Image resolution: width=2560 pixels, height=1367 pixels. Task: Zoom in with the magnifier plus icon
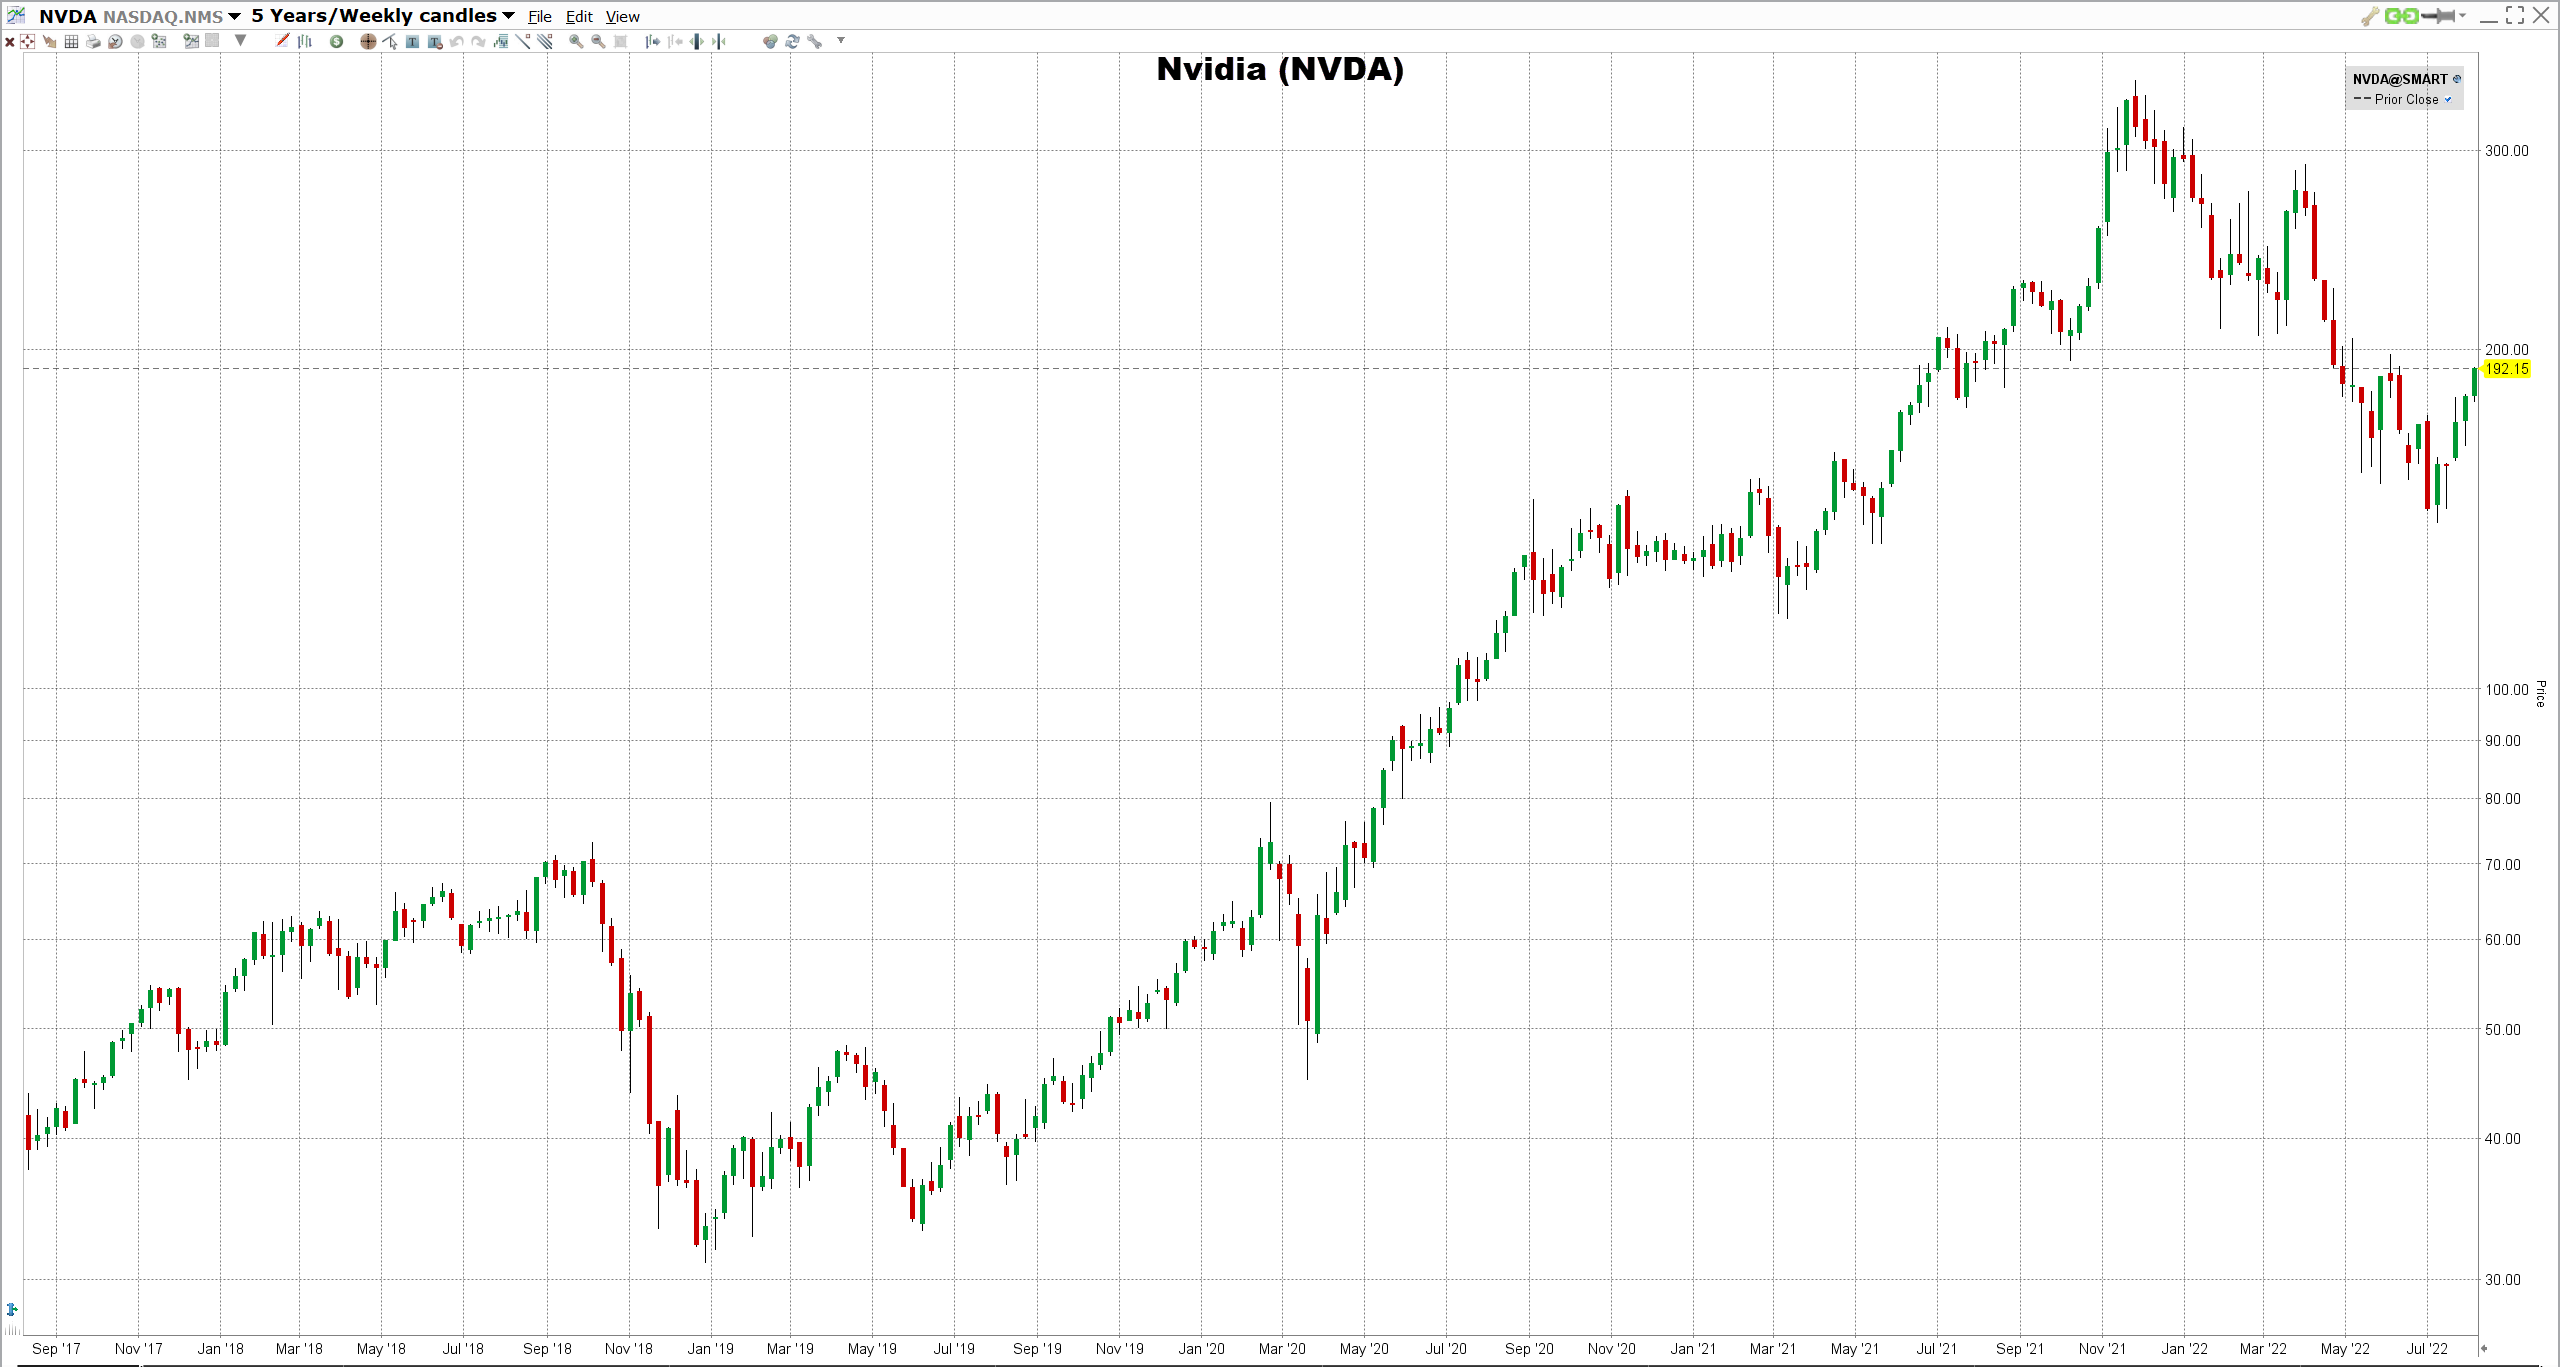(576, 41)
